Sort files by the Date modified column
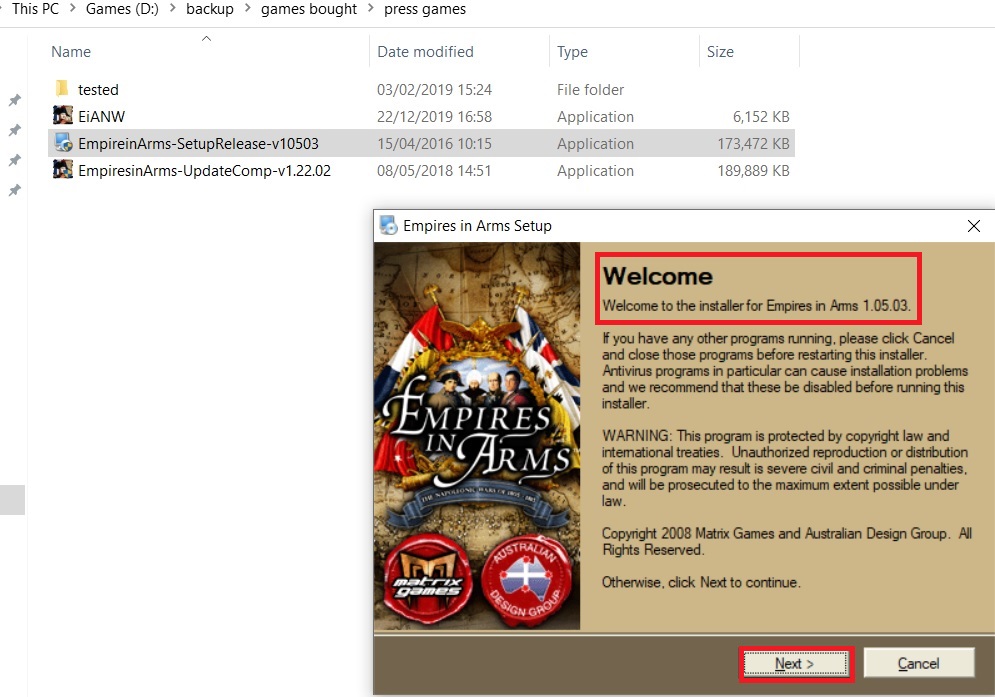Screen dimensions: 995x697 click(x=425, y=52)
